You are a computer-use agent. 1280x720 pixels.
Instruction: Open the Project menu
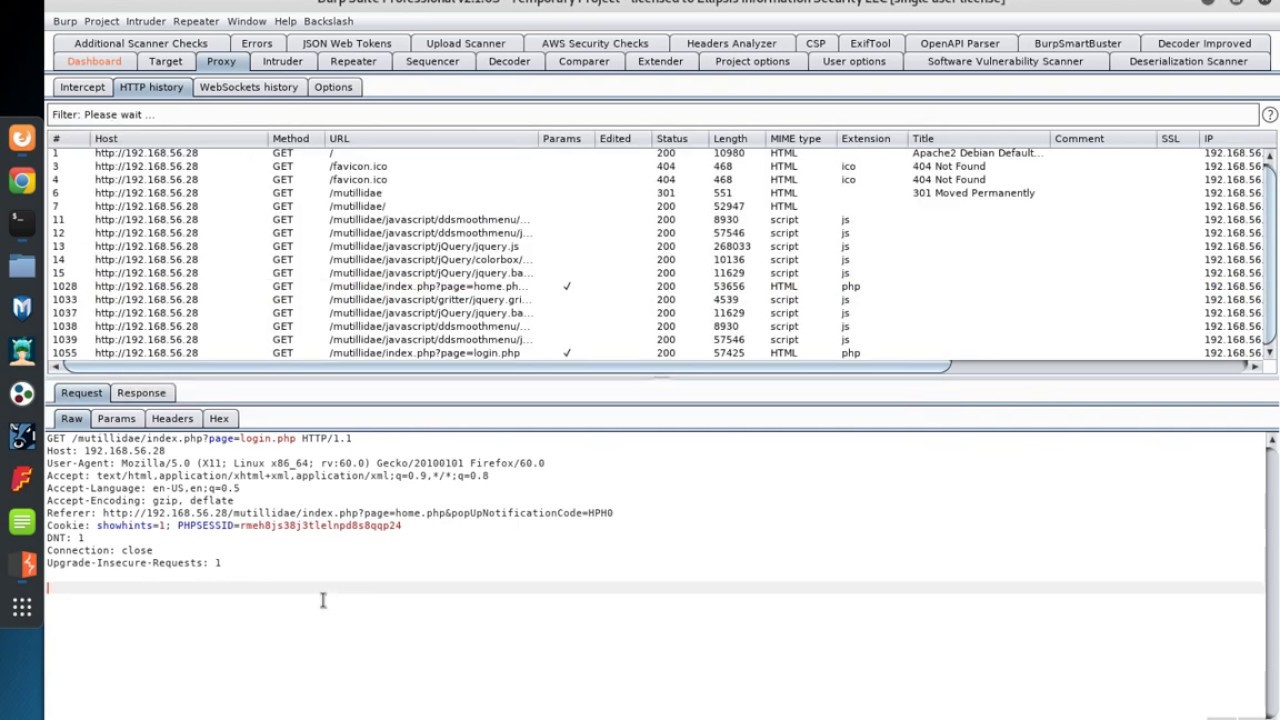click(101, 21)
